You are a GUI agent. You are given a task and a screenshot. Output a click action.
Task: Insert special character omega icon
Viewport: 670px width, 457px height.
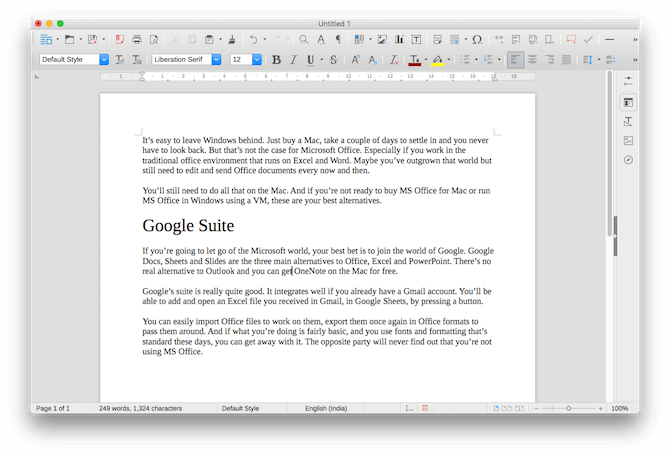[x=477, y=40]
